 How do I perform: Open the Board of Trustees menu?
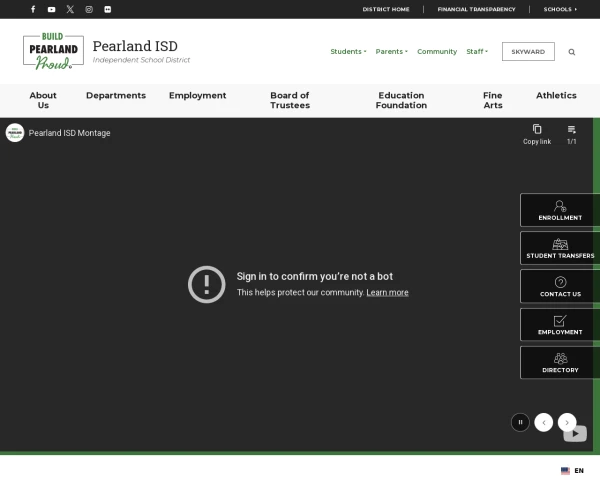[x=290, y=100]
